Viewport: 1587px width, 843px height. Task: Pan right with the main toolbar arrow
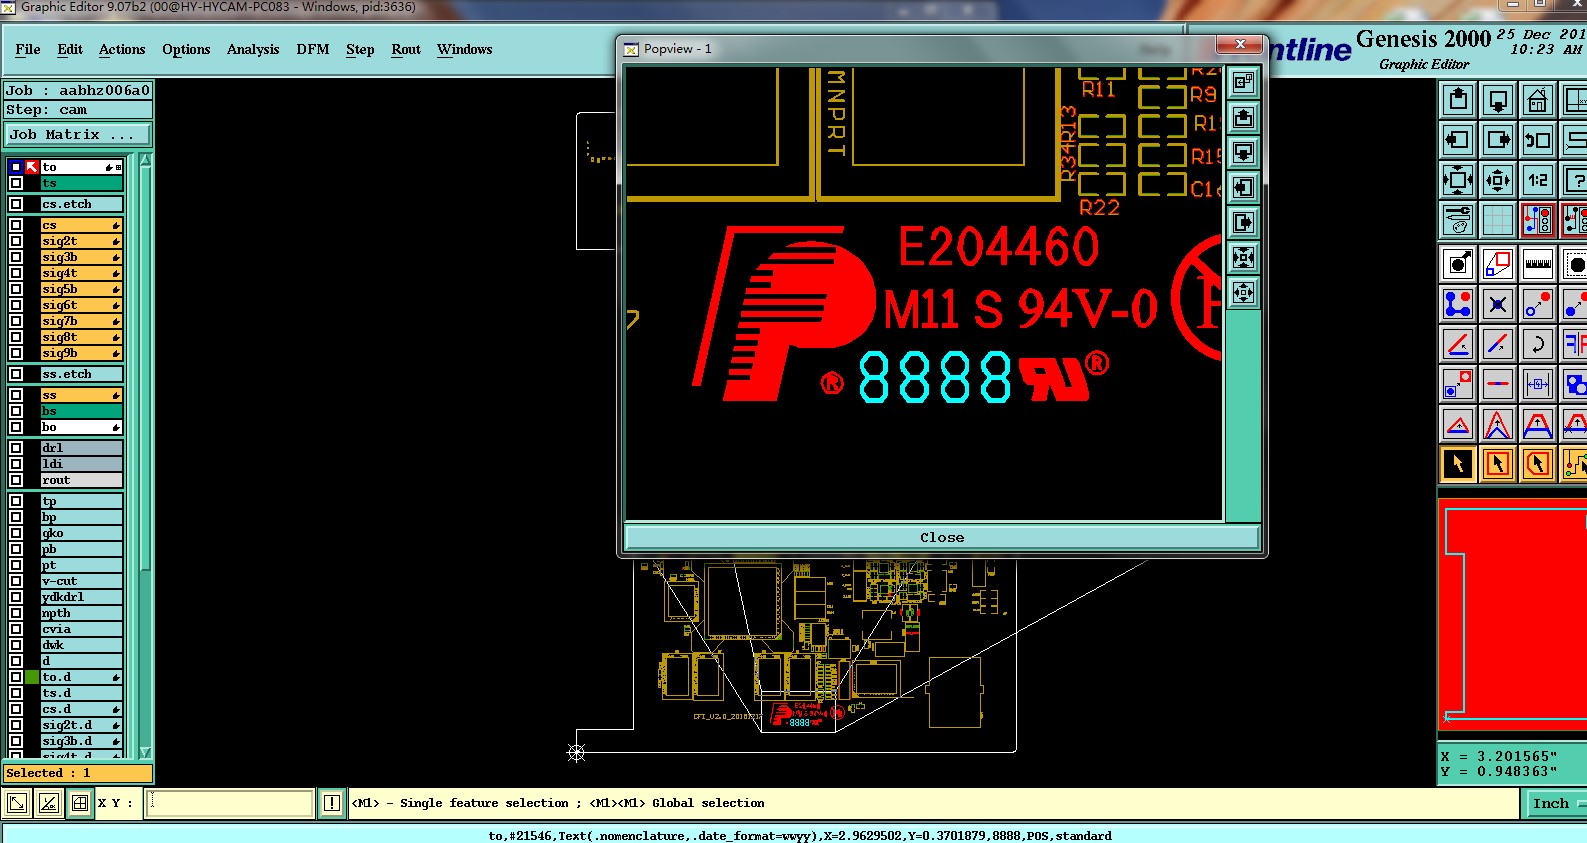[x=1498, y=140]
